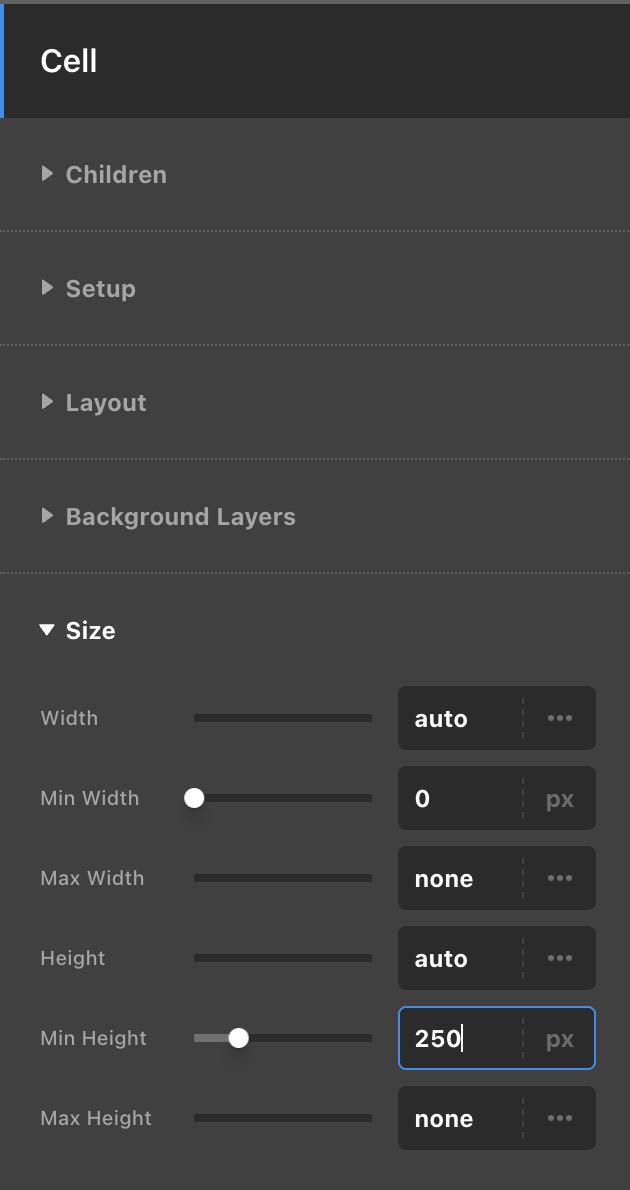Open Height unit options ellipsis
This screenshot has width=630, height=1190.
pyautogui.click(x=560, y=958)
